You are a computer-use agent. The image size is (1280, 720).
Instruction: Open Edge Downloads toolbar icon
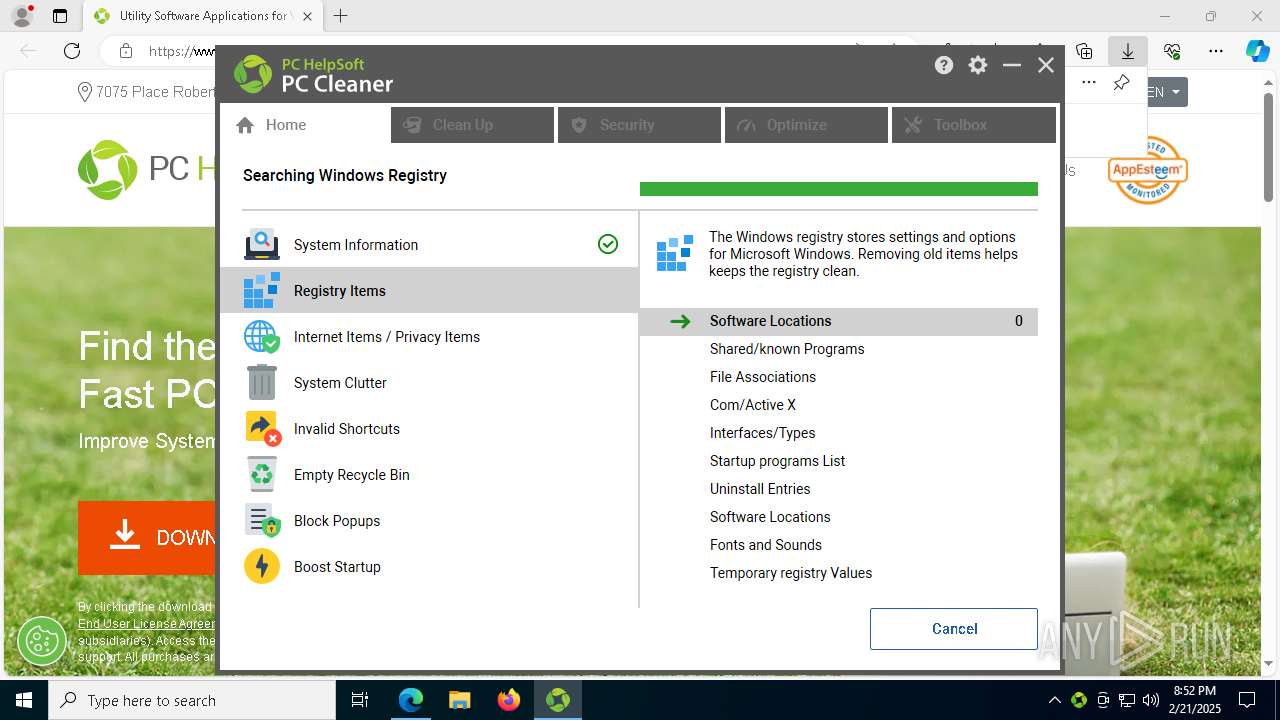click(1127, 51)
